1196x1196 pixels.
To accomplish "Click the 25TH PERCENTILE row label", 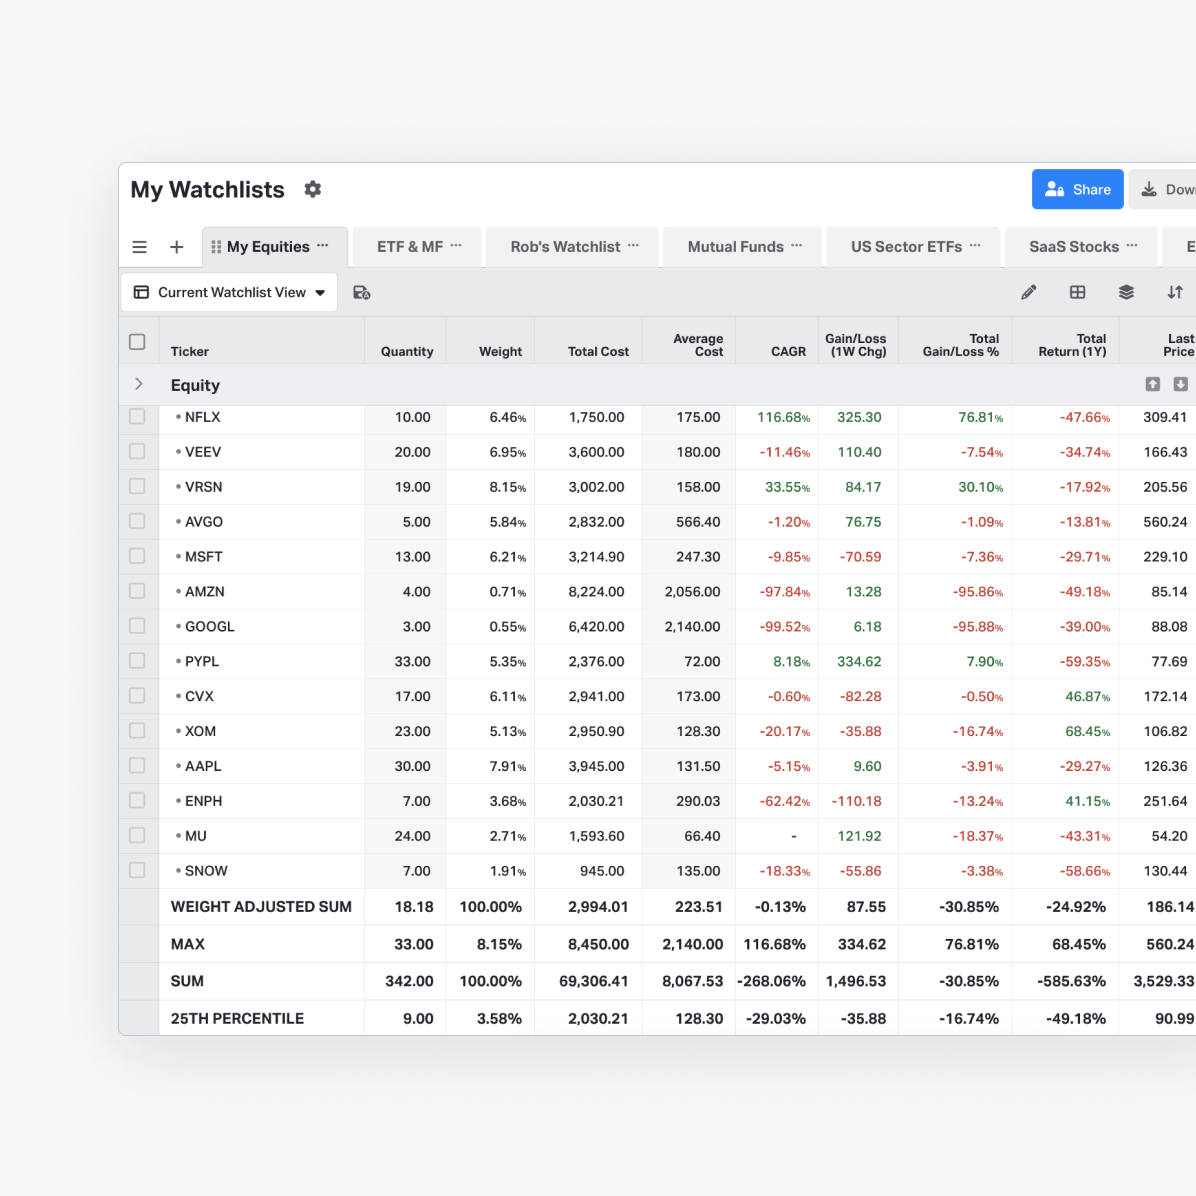I will (x=237, y=1018).
